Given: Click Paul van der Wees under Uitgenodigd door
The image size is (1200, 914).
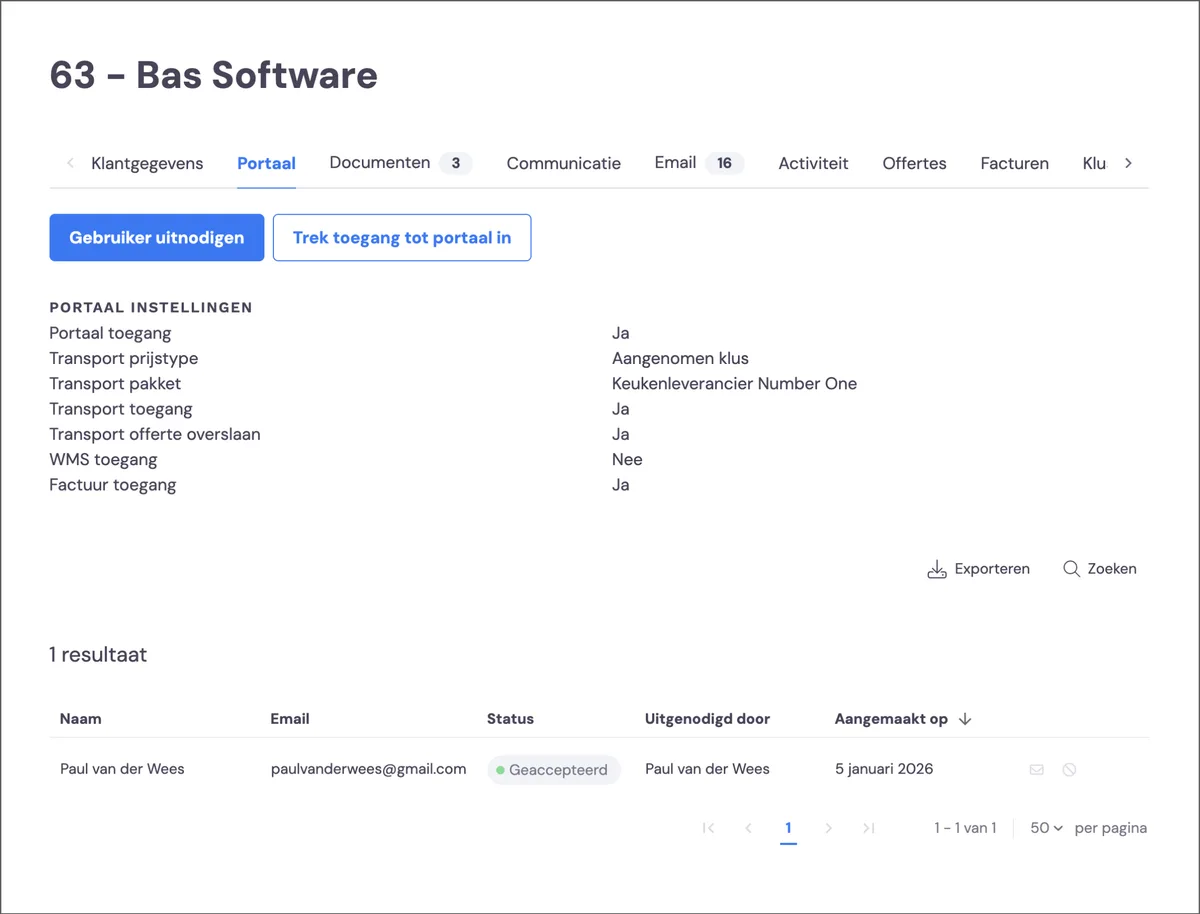Looking at the screenshot, I should (x=707, y=769).
